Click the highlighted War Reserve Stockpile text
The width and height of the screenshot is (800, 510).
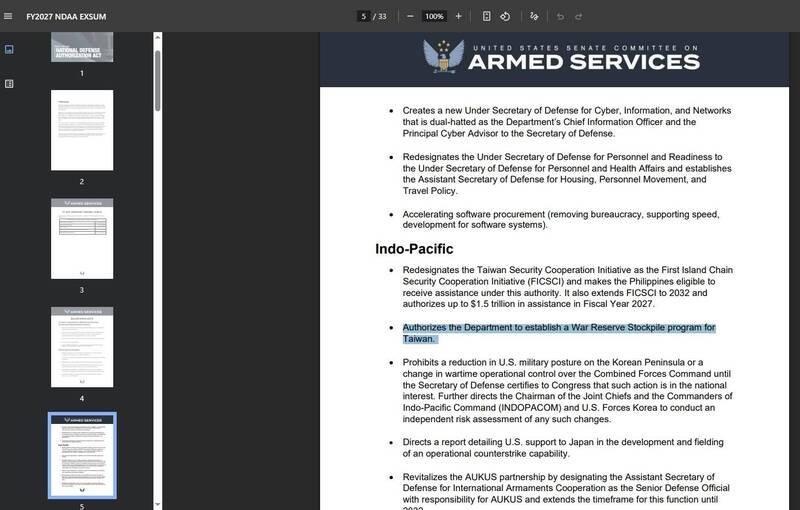559,333
